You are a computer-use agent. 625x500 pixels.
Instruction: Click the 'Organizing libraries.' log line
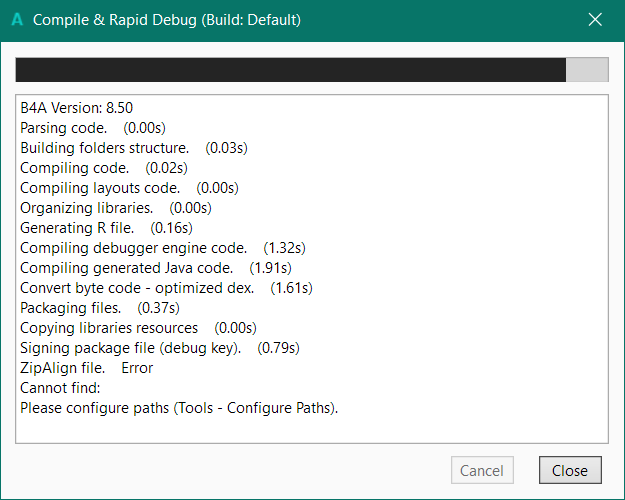(86, 208)
